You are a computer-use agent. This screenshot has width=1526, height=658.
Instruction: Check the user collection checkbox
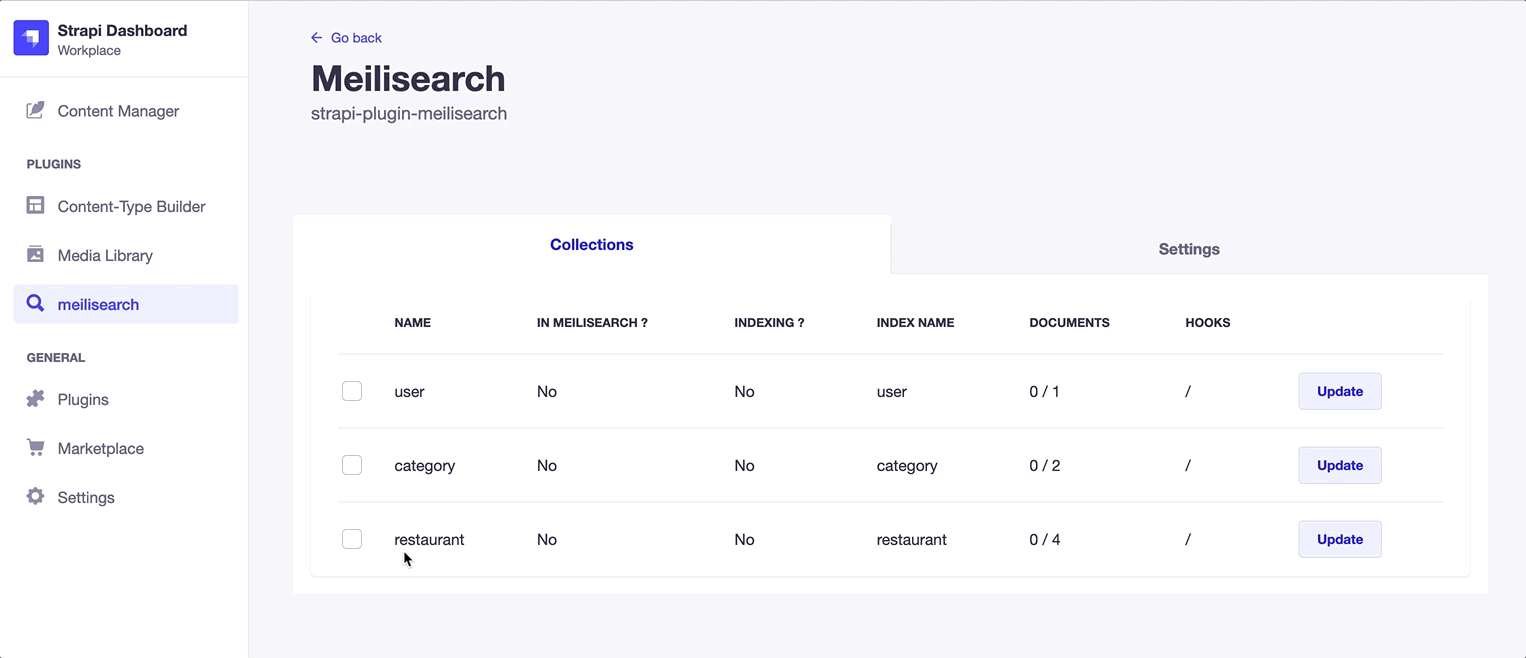[x=352, y=391]
